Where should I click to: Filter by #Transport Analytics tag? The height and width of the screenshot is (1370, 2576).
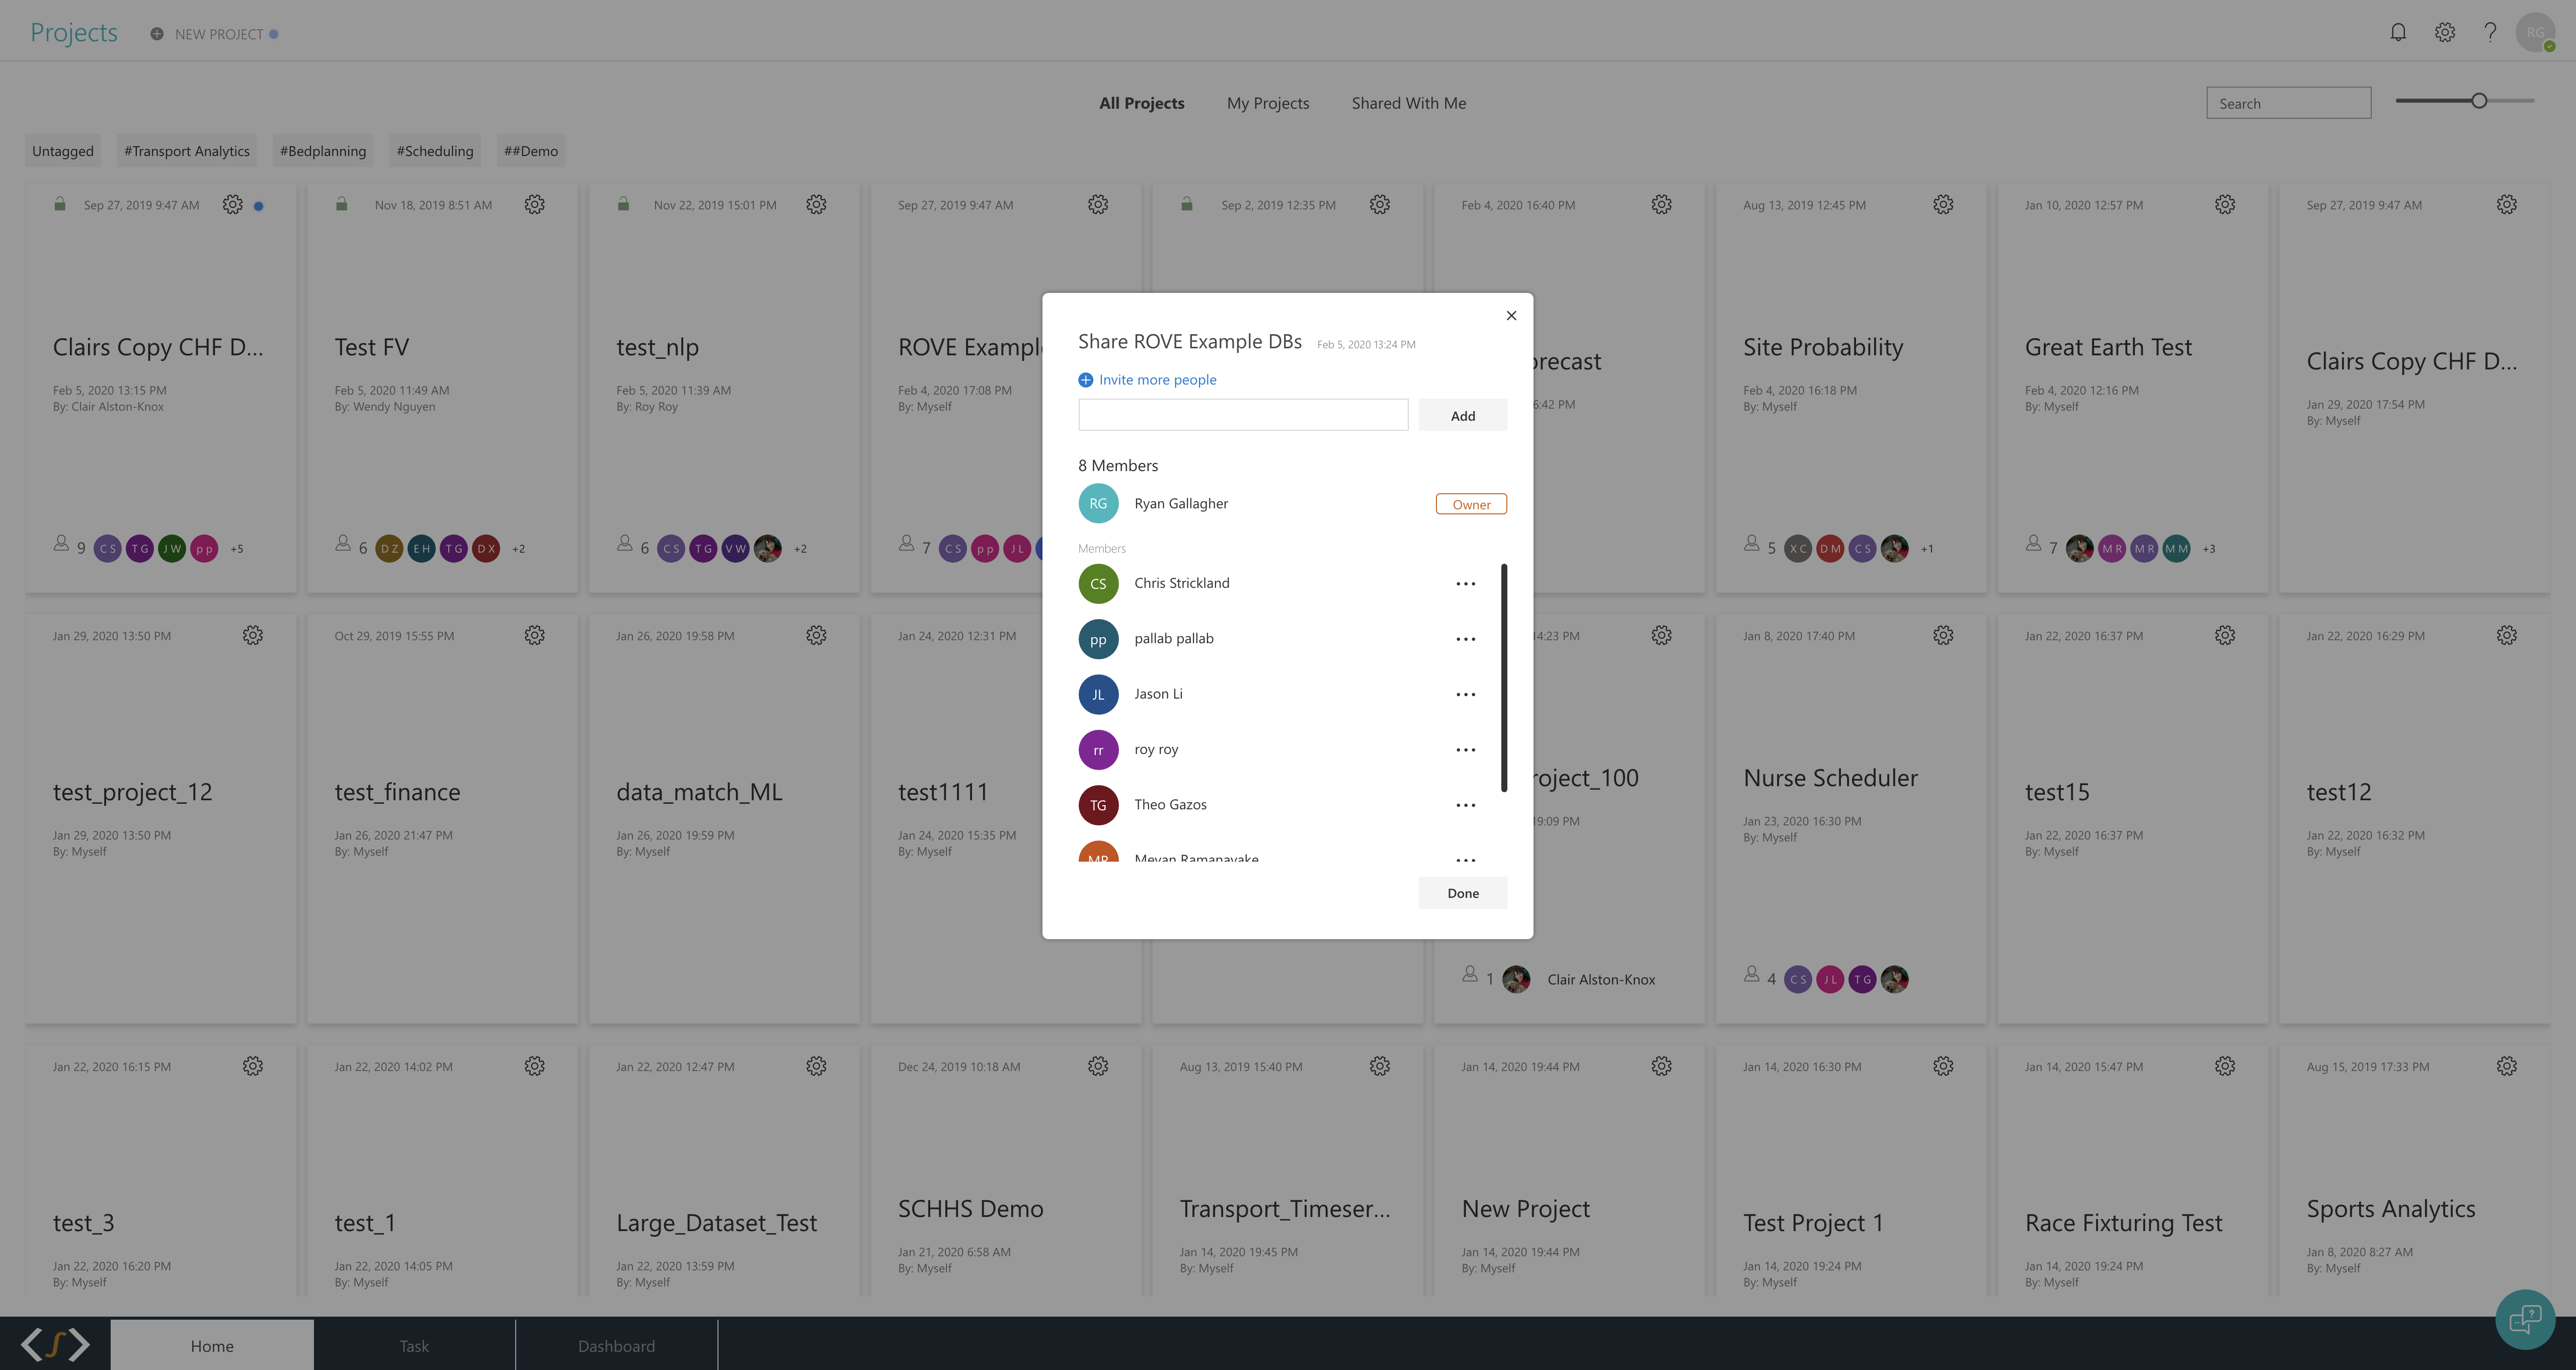187,151
